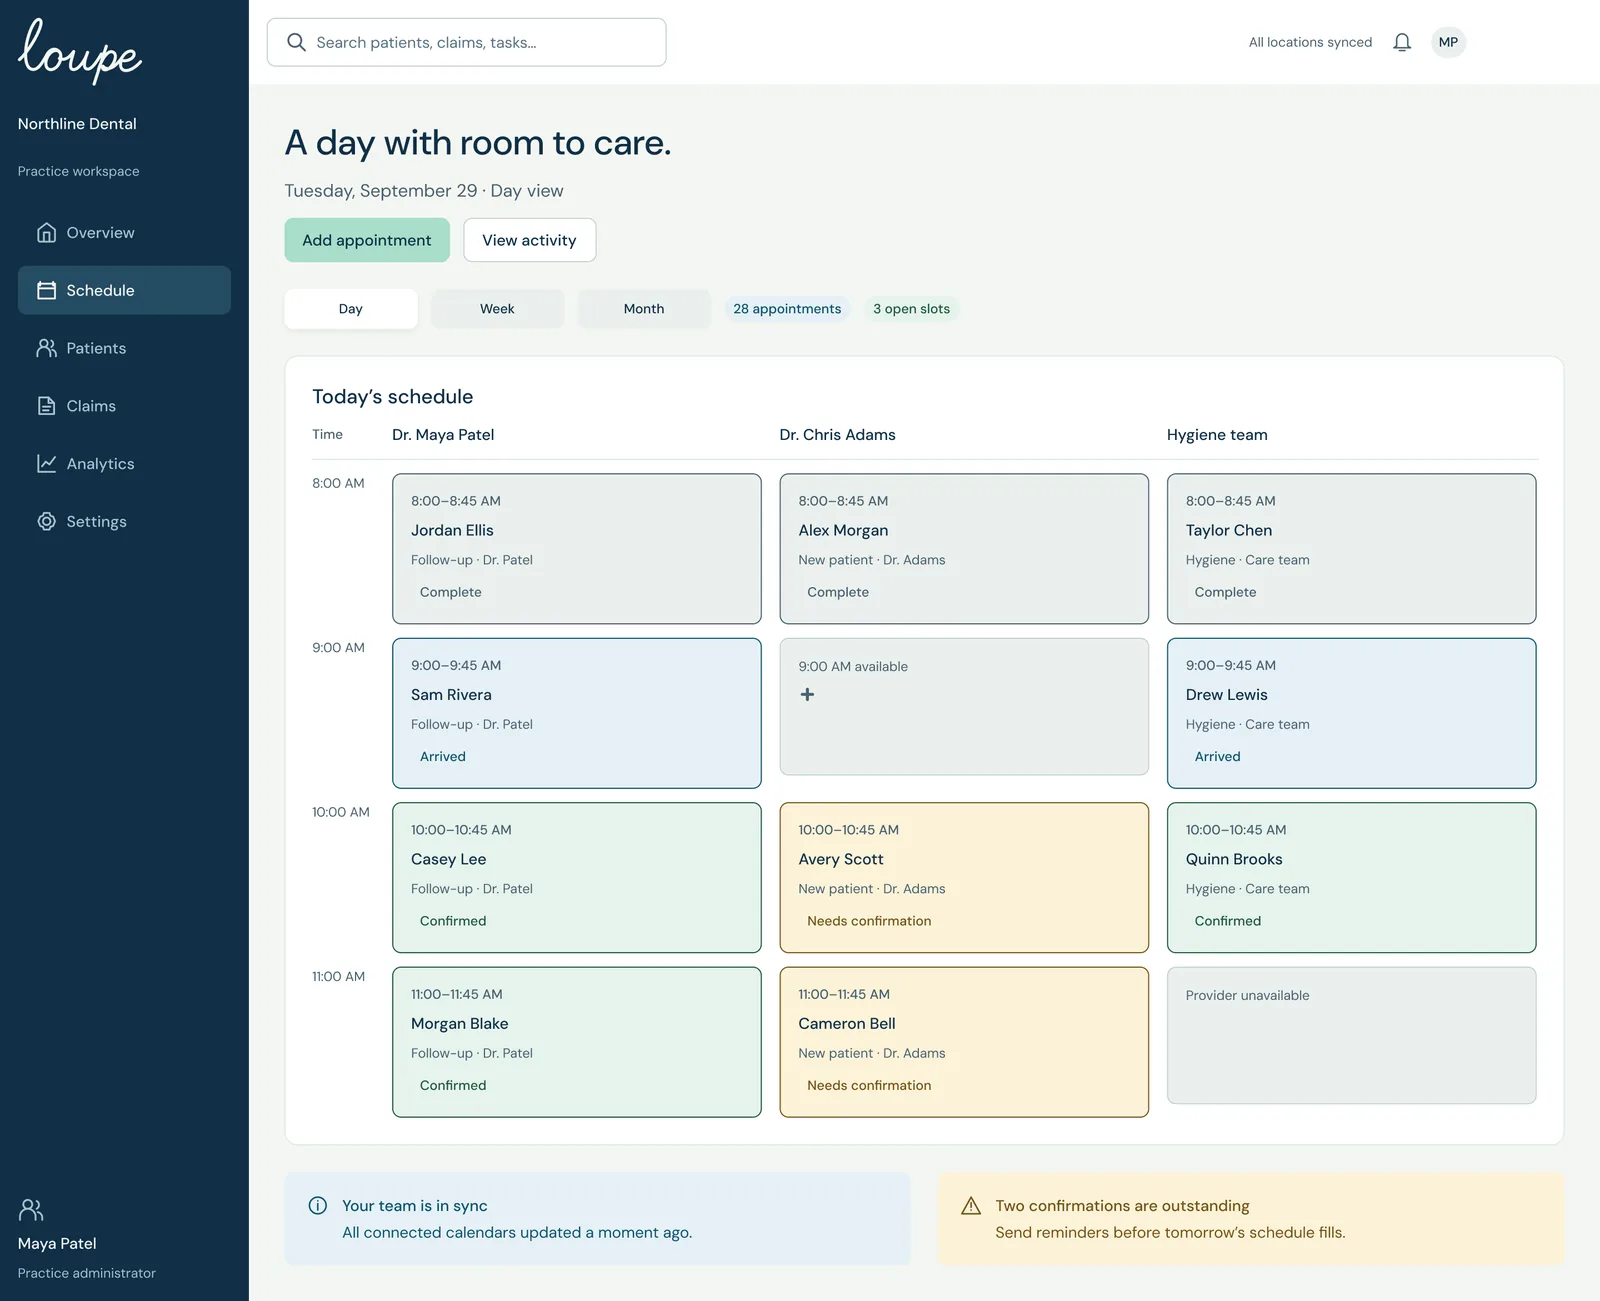
Task: Open Cameron Bell appointment card
Action: [x=964, y=1042]
